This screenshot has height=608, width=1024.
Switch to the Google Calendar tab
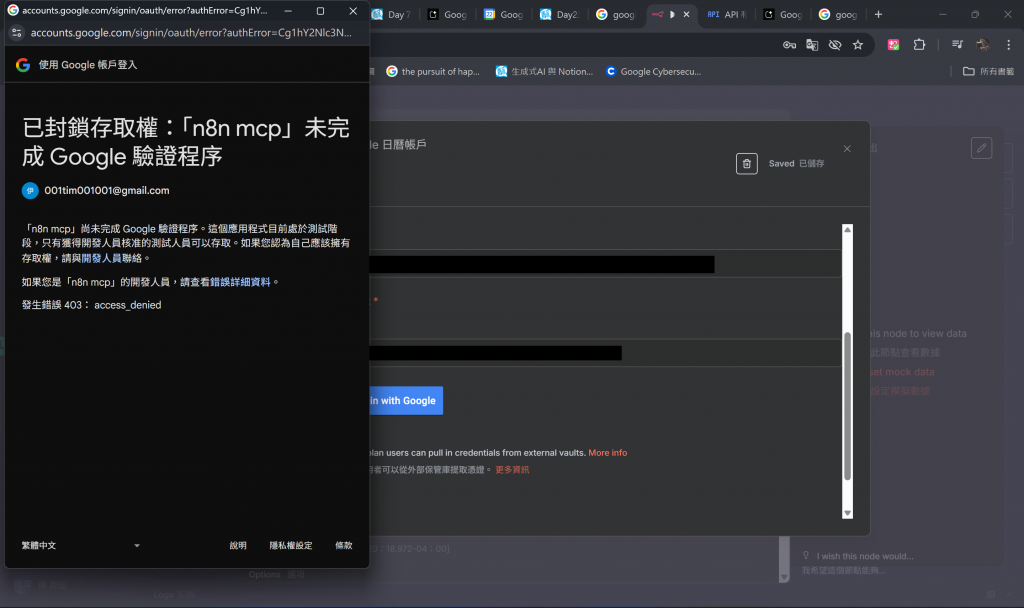point(504,14)
